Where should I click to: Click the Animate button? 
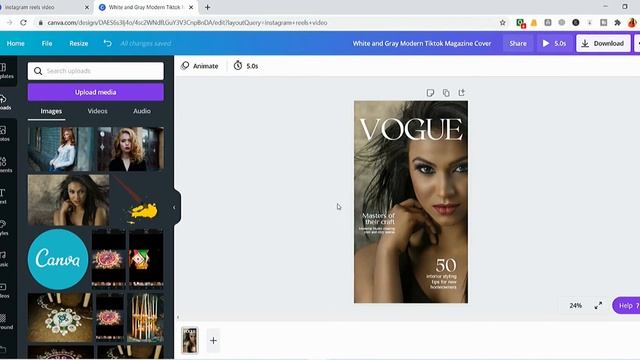tap(200, 66)
